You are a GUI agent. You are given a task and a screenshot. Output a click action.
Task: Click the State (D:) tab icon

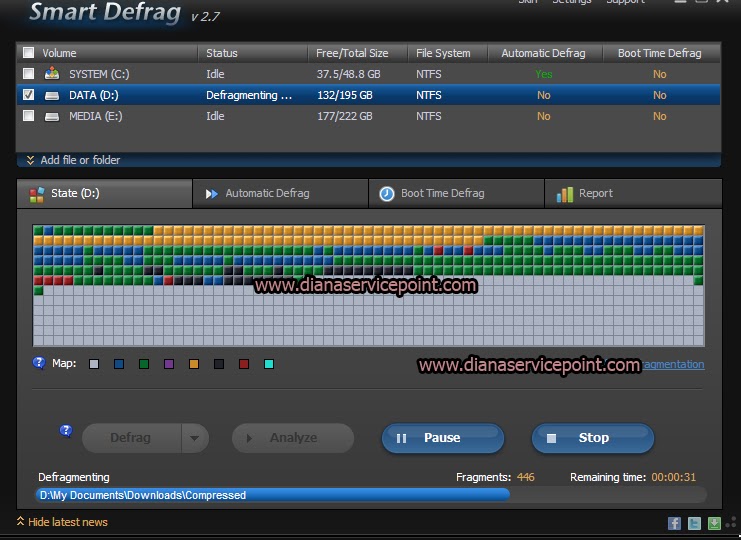pos(36,194)
